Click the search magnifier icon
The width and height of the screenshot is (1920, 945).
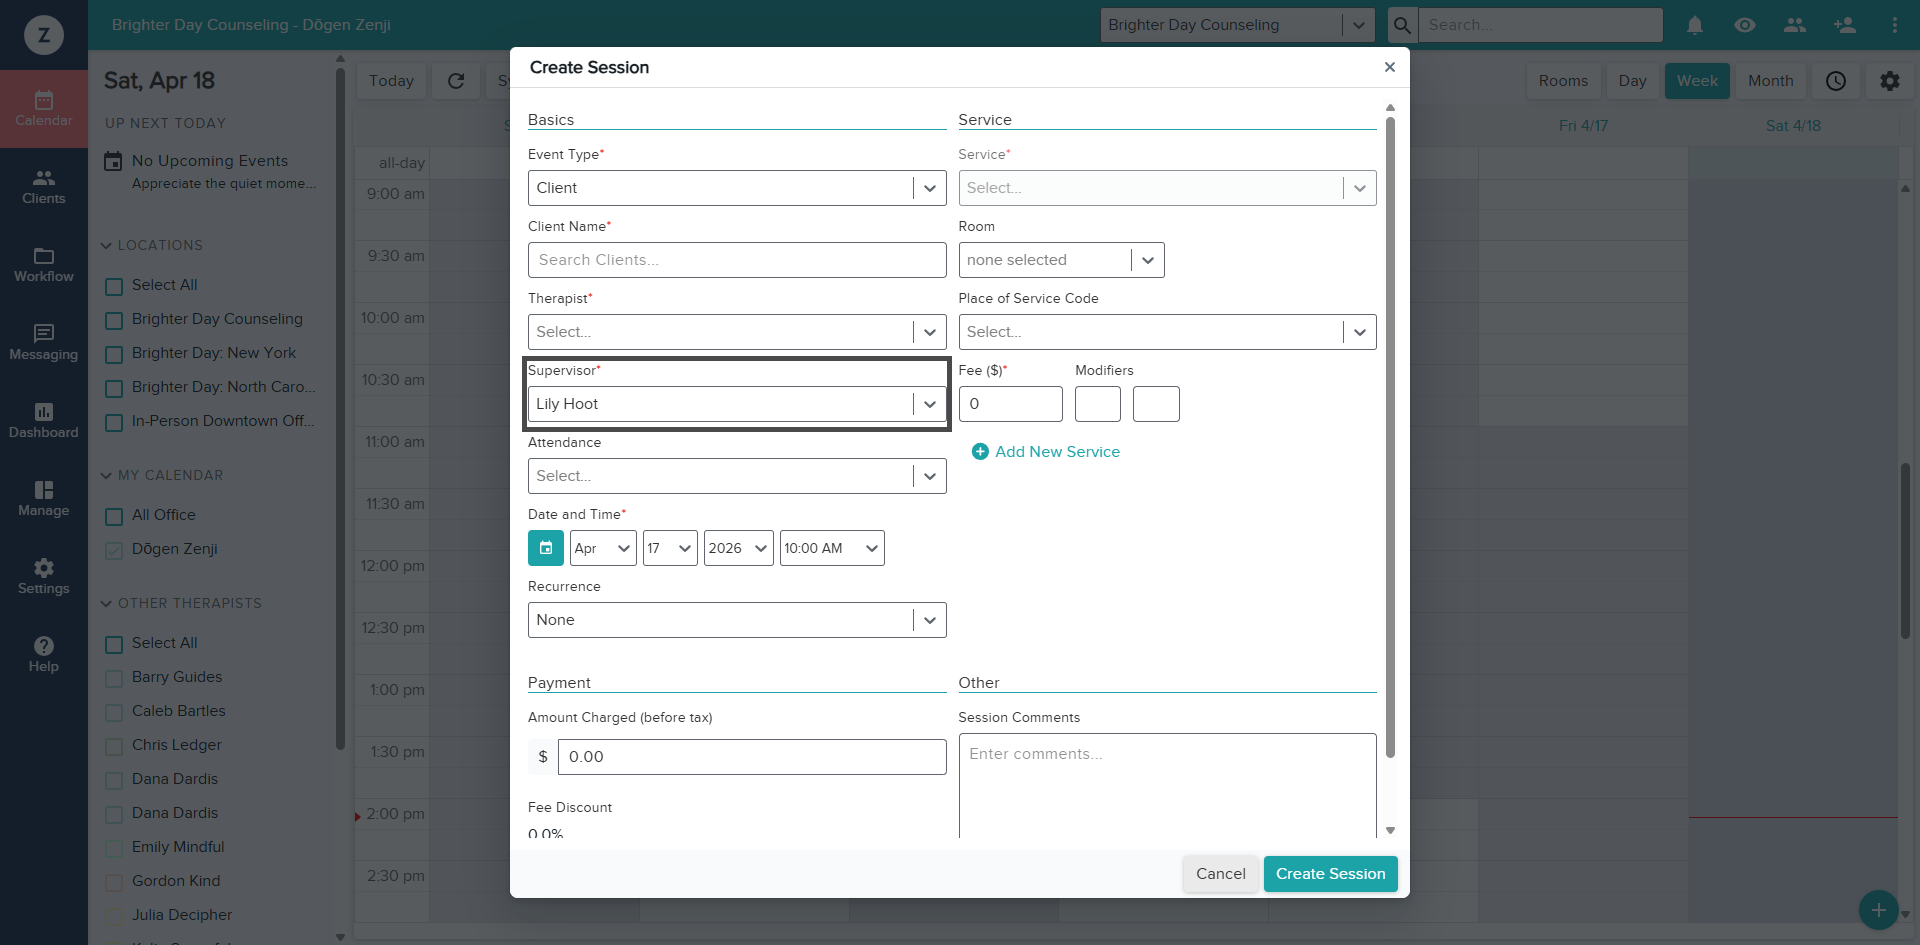[x=1403, y=25]
